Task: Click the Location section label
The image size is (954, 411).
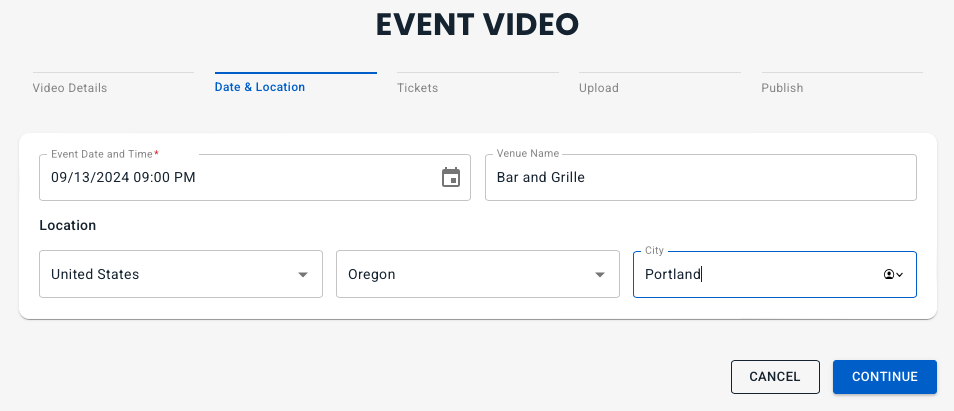Action: 68,226
